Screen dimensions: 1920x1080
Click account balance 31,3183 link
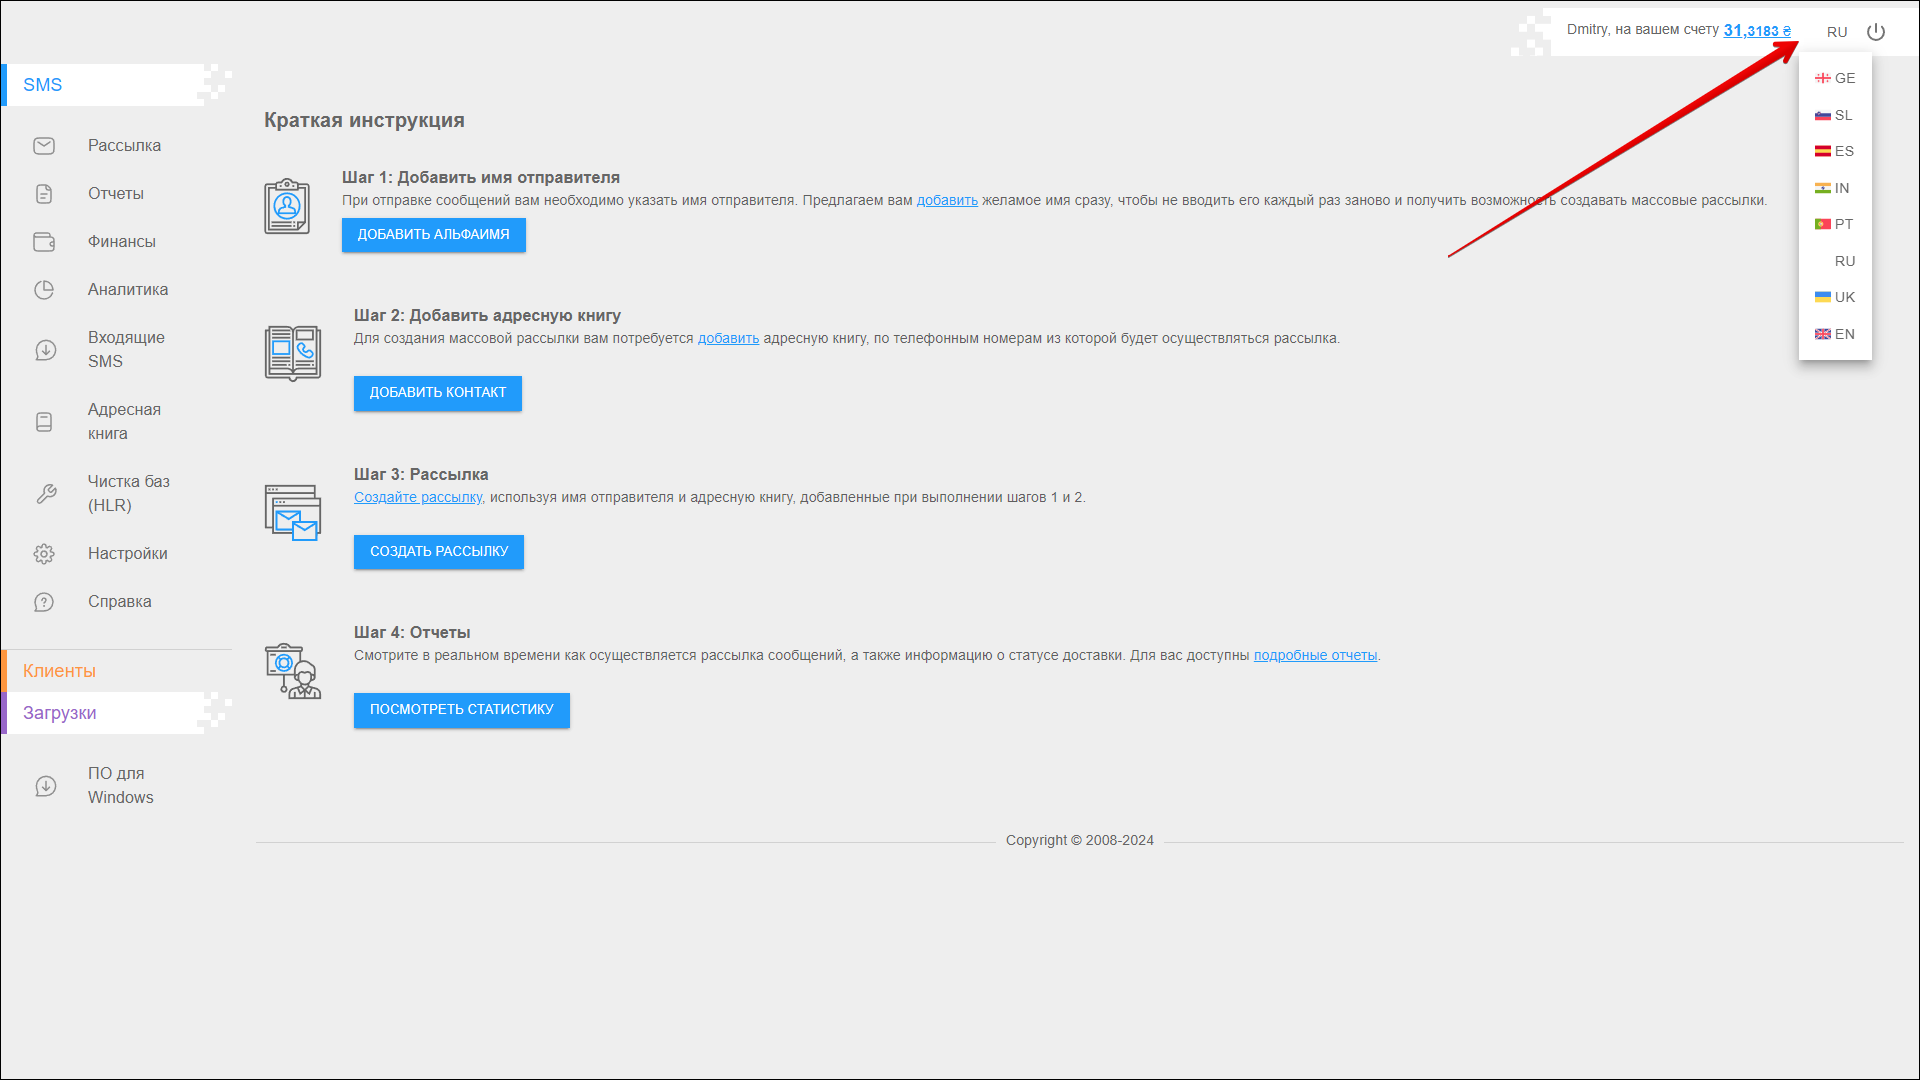point(1756,30)
